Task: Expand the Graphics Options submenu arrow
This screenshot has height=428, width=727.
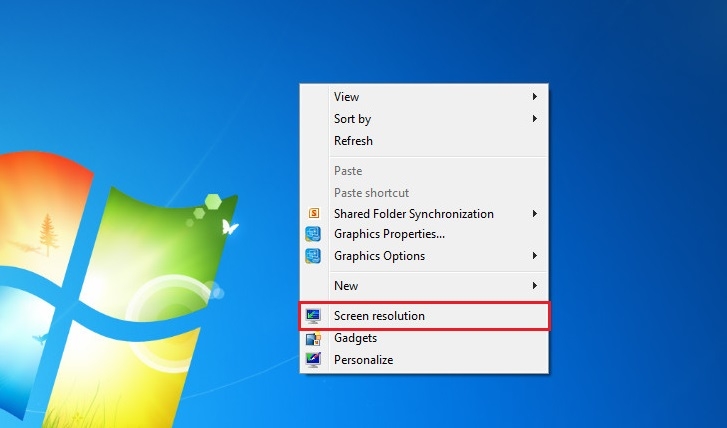Action: [x=535, y=256]
